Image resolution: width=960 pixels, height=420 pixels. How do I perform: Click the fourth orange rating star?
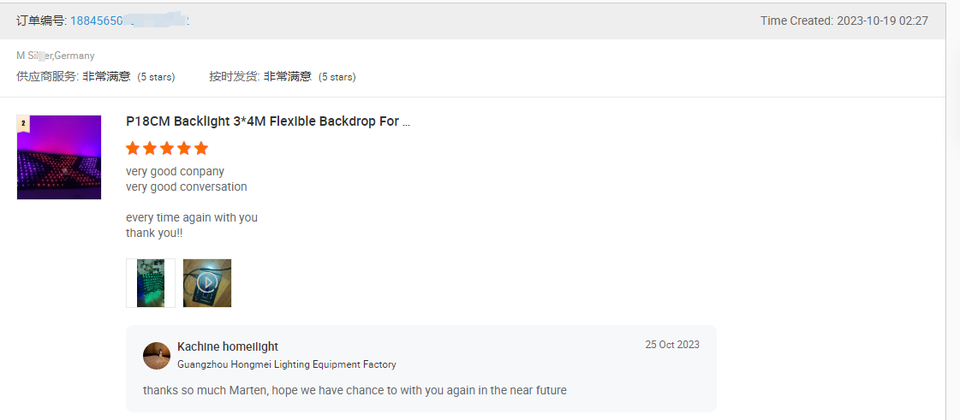184,148
